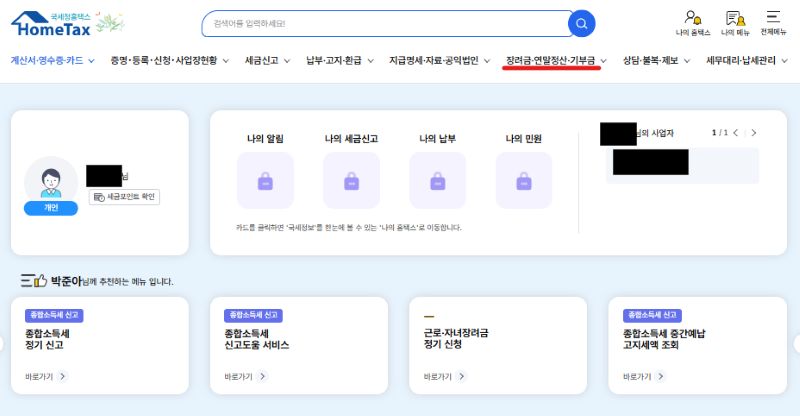Click the 나의 세금신고 label
The width and height of the screenshot is (800, 416).
[352, 138]
